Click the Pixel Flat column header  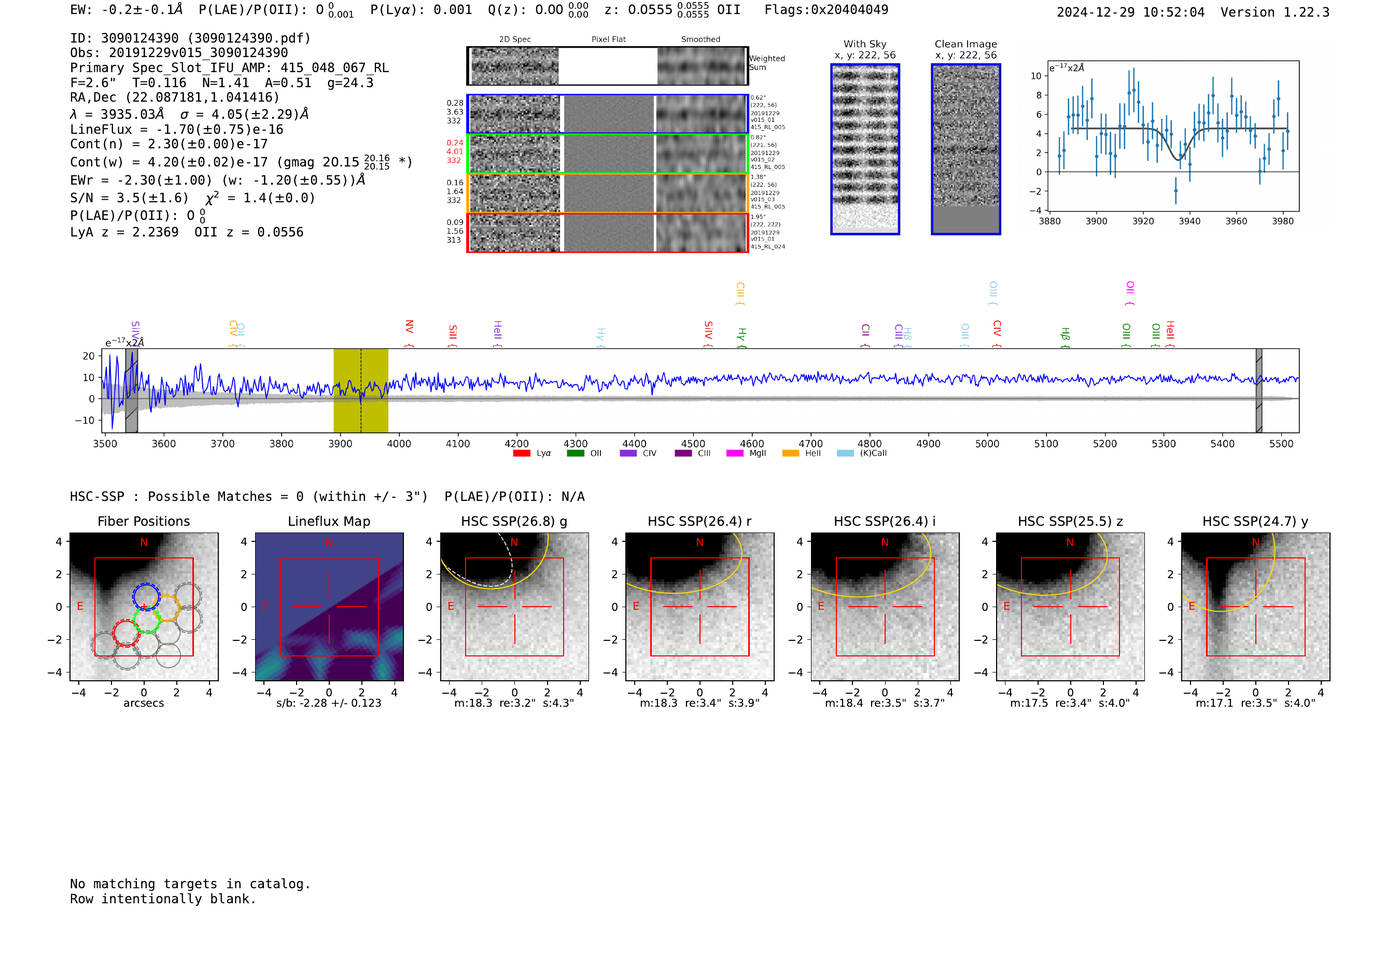608,40
